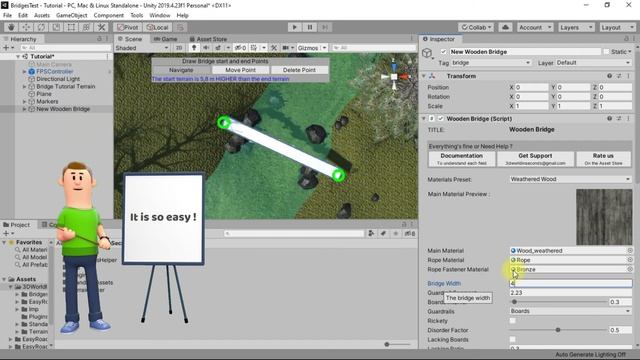Enable the Lacking Boards checkbox
The height and width of the screenshot is (360, 640).
pos(513,340)
